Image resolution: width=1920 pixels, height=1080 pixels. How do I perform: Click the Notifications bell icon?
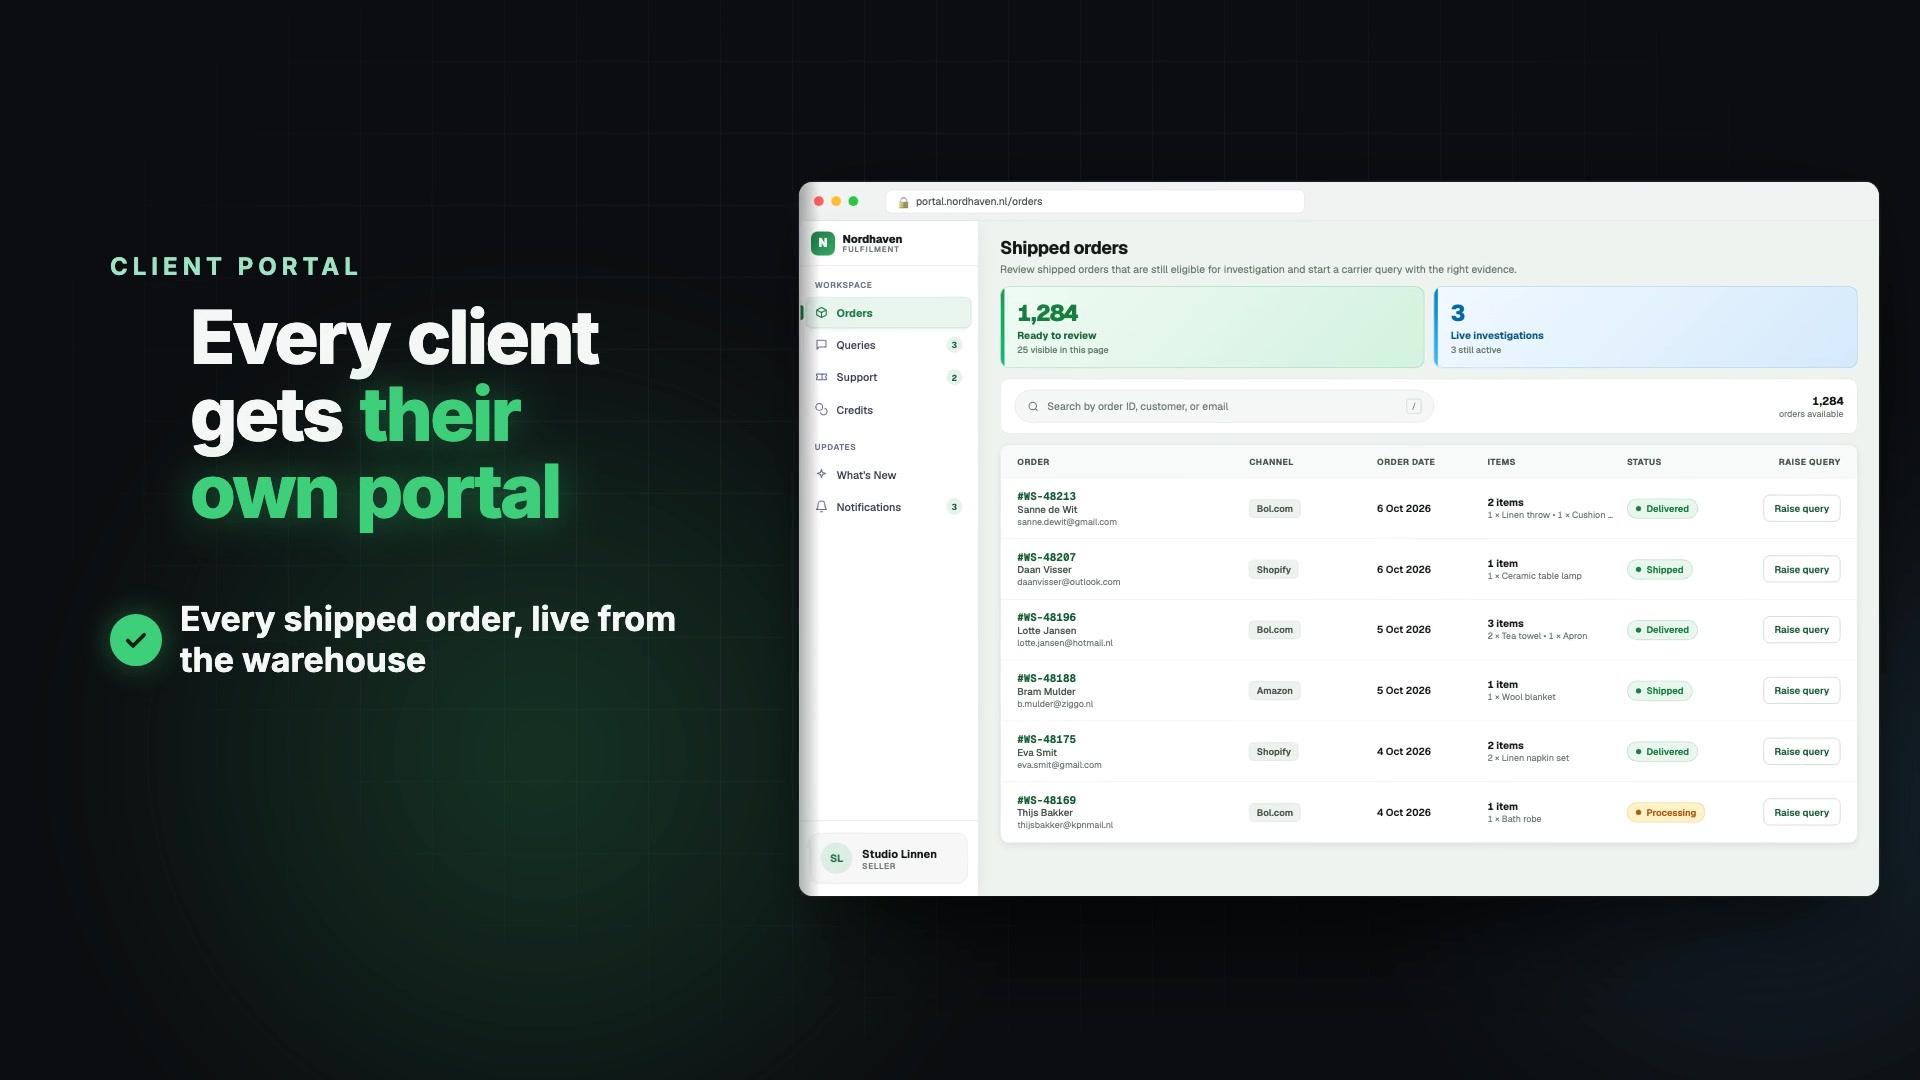821,507
